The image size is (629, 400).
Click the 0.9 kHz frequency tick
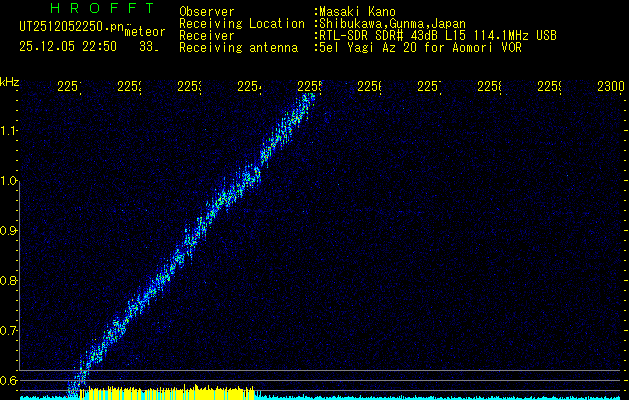10,230
